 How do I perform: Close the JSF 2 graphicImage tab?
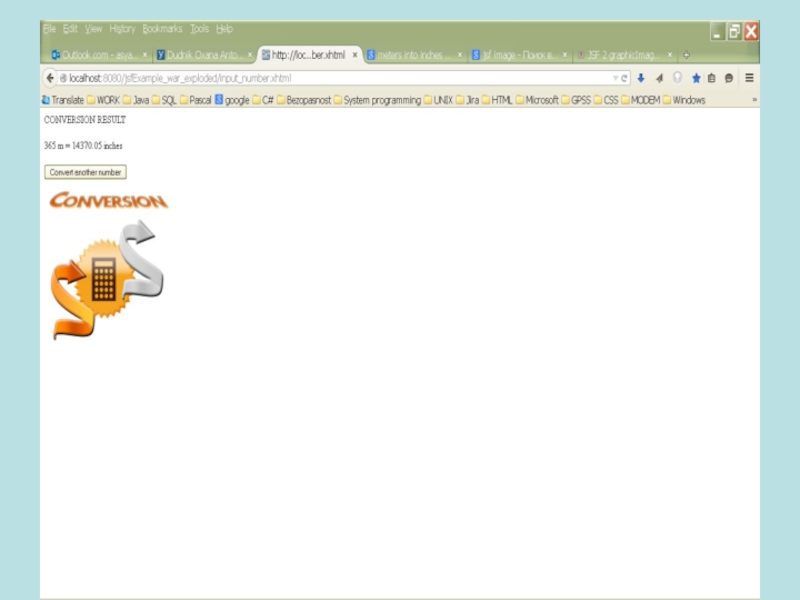670,55
